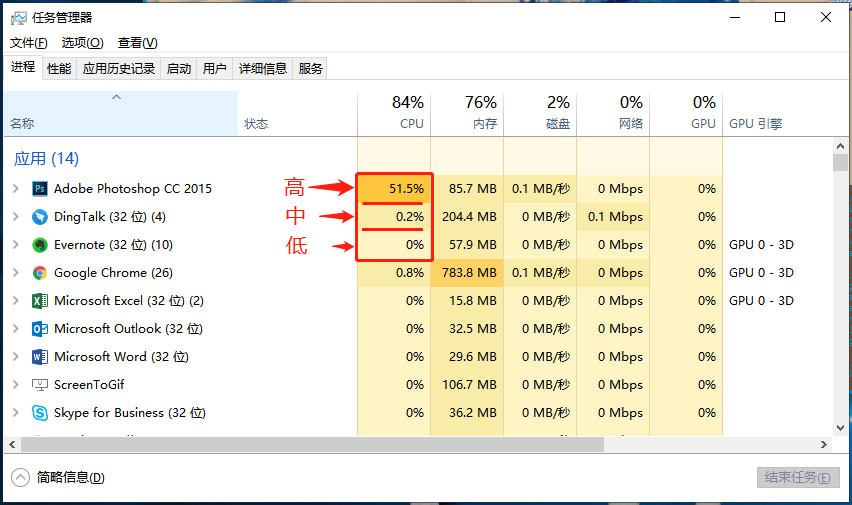Expand the Adobe Photoshop process group
Viewport: 852px width, 505px height.
[x=15, y=188]
